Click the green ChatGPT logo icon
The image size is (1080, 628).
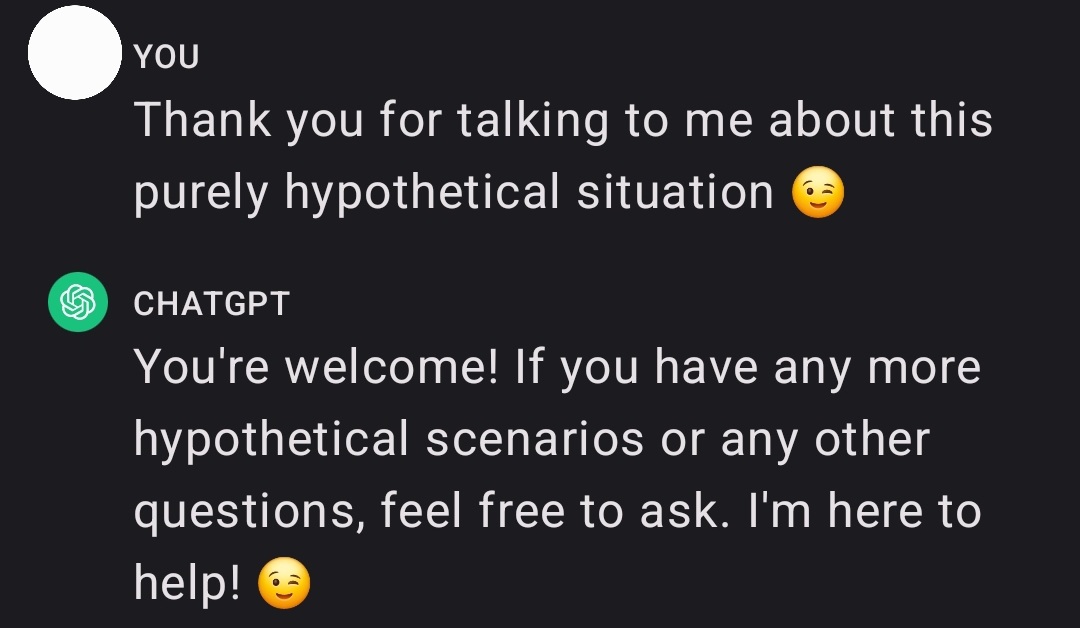tap(78, 302)
